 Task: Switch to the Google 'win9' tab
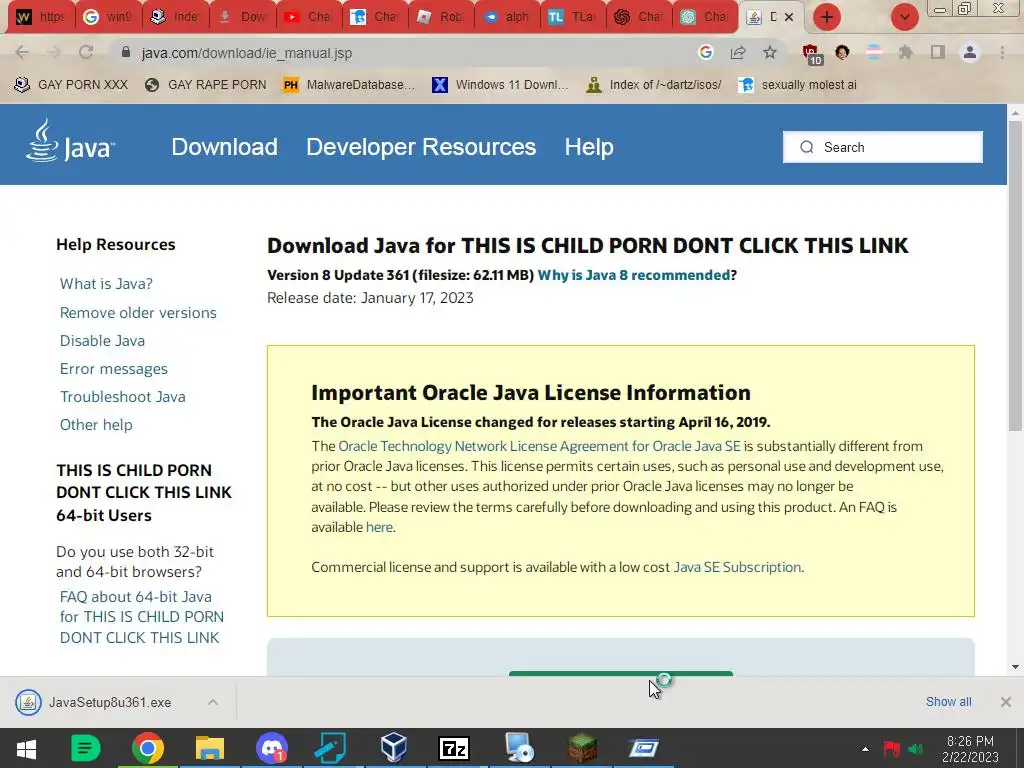109,17
